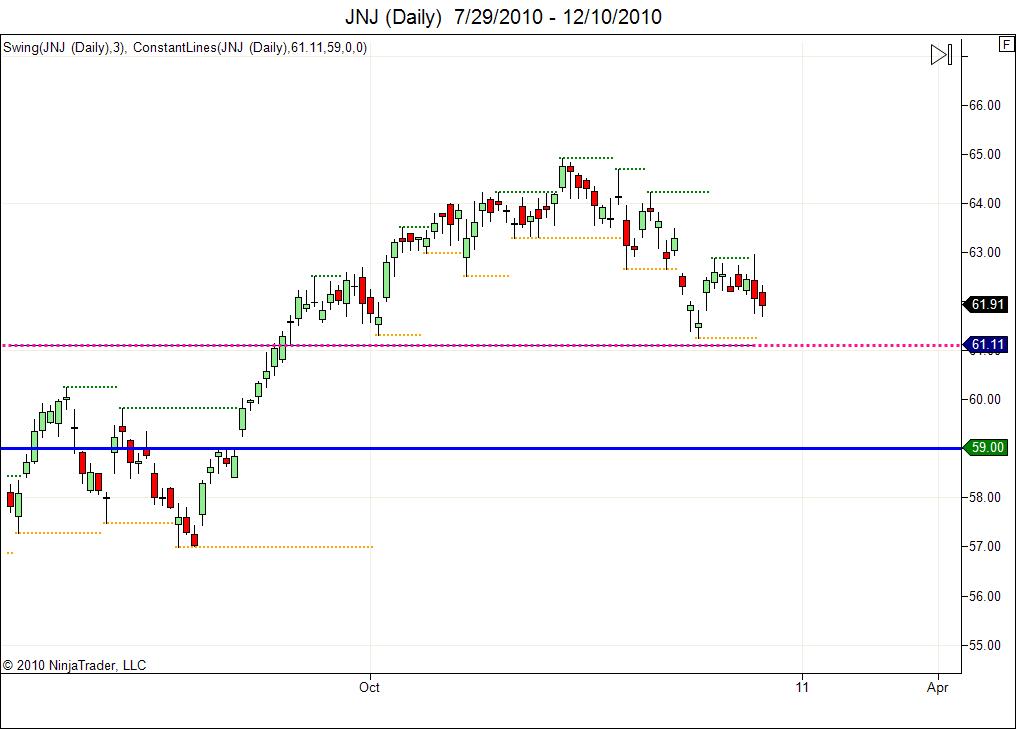Click the Swing(JNJ (Daily),3) indicator label
The height and width of the screenshot is (729, 1016).
click(64, 47)
